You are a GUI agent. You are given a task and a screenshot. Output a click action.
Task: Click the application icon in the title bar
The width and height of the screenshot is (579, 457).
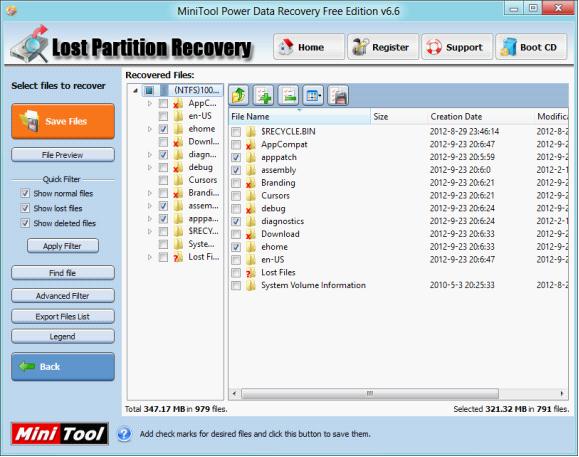point(11,11)
